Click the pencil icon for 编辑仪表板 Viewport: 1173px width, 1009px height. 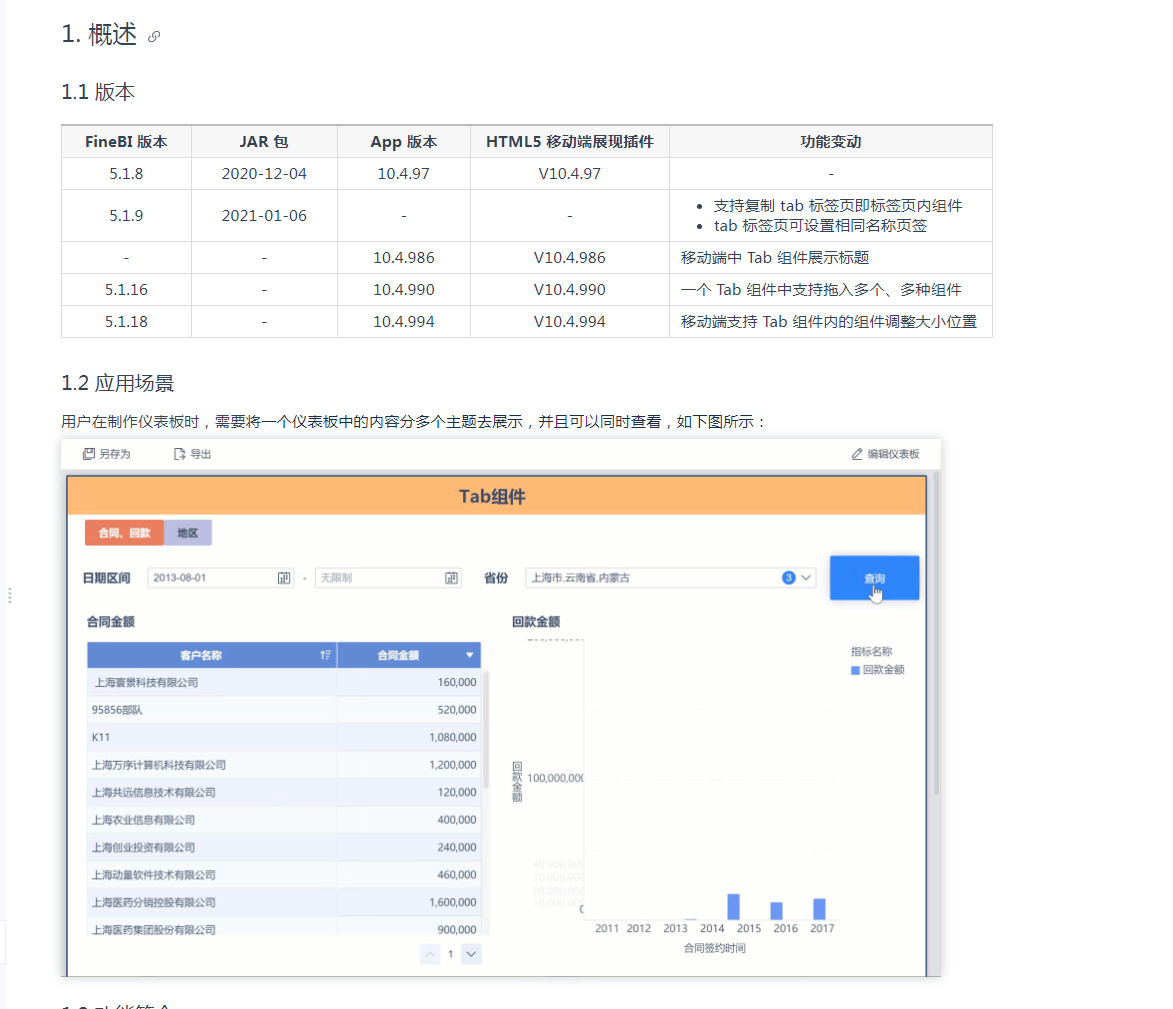[x=856, y=454]
